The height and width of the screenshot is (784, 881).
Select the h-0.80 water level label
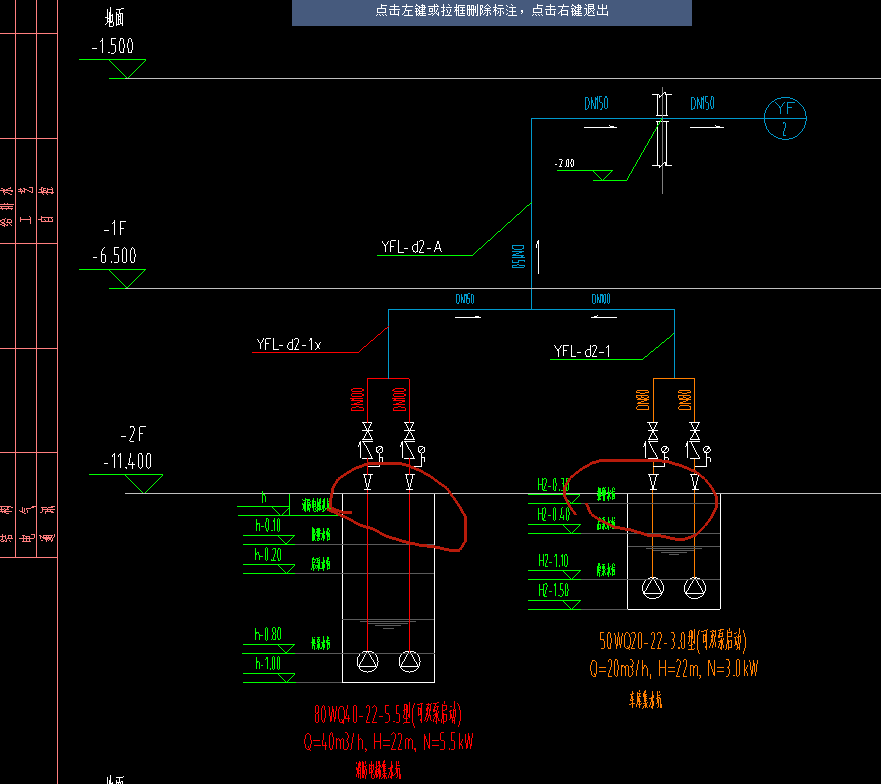268,635
